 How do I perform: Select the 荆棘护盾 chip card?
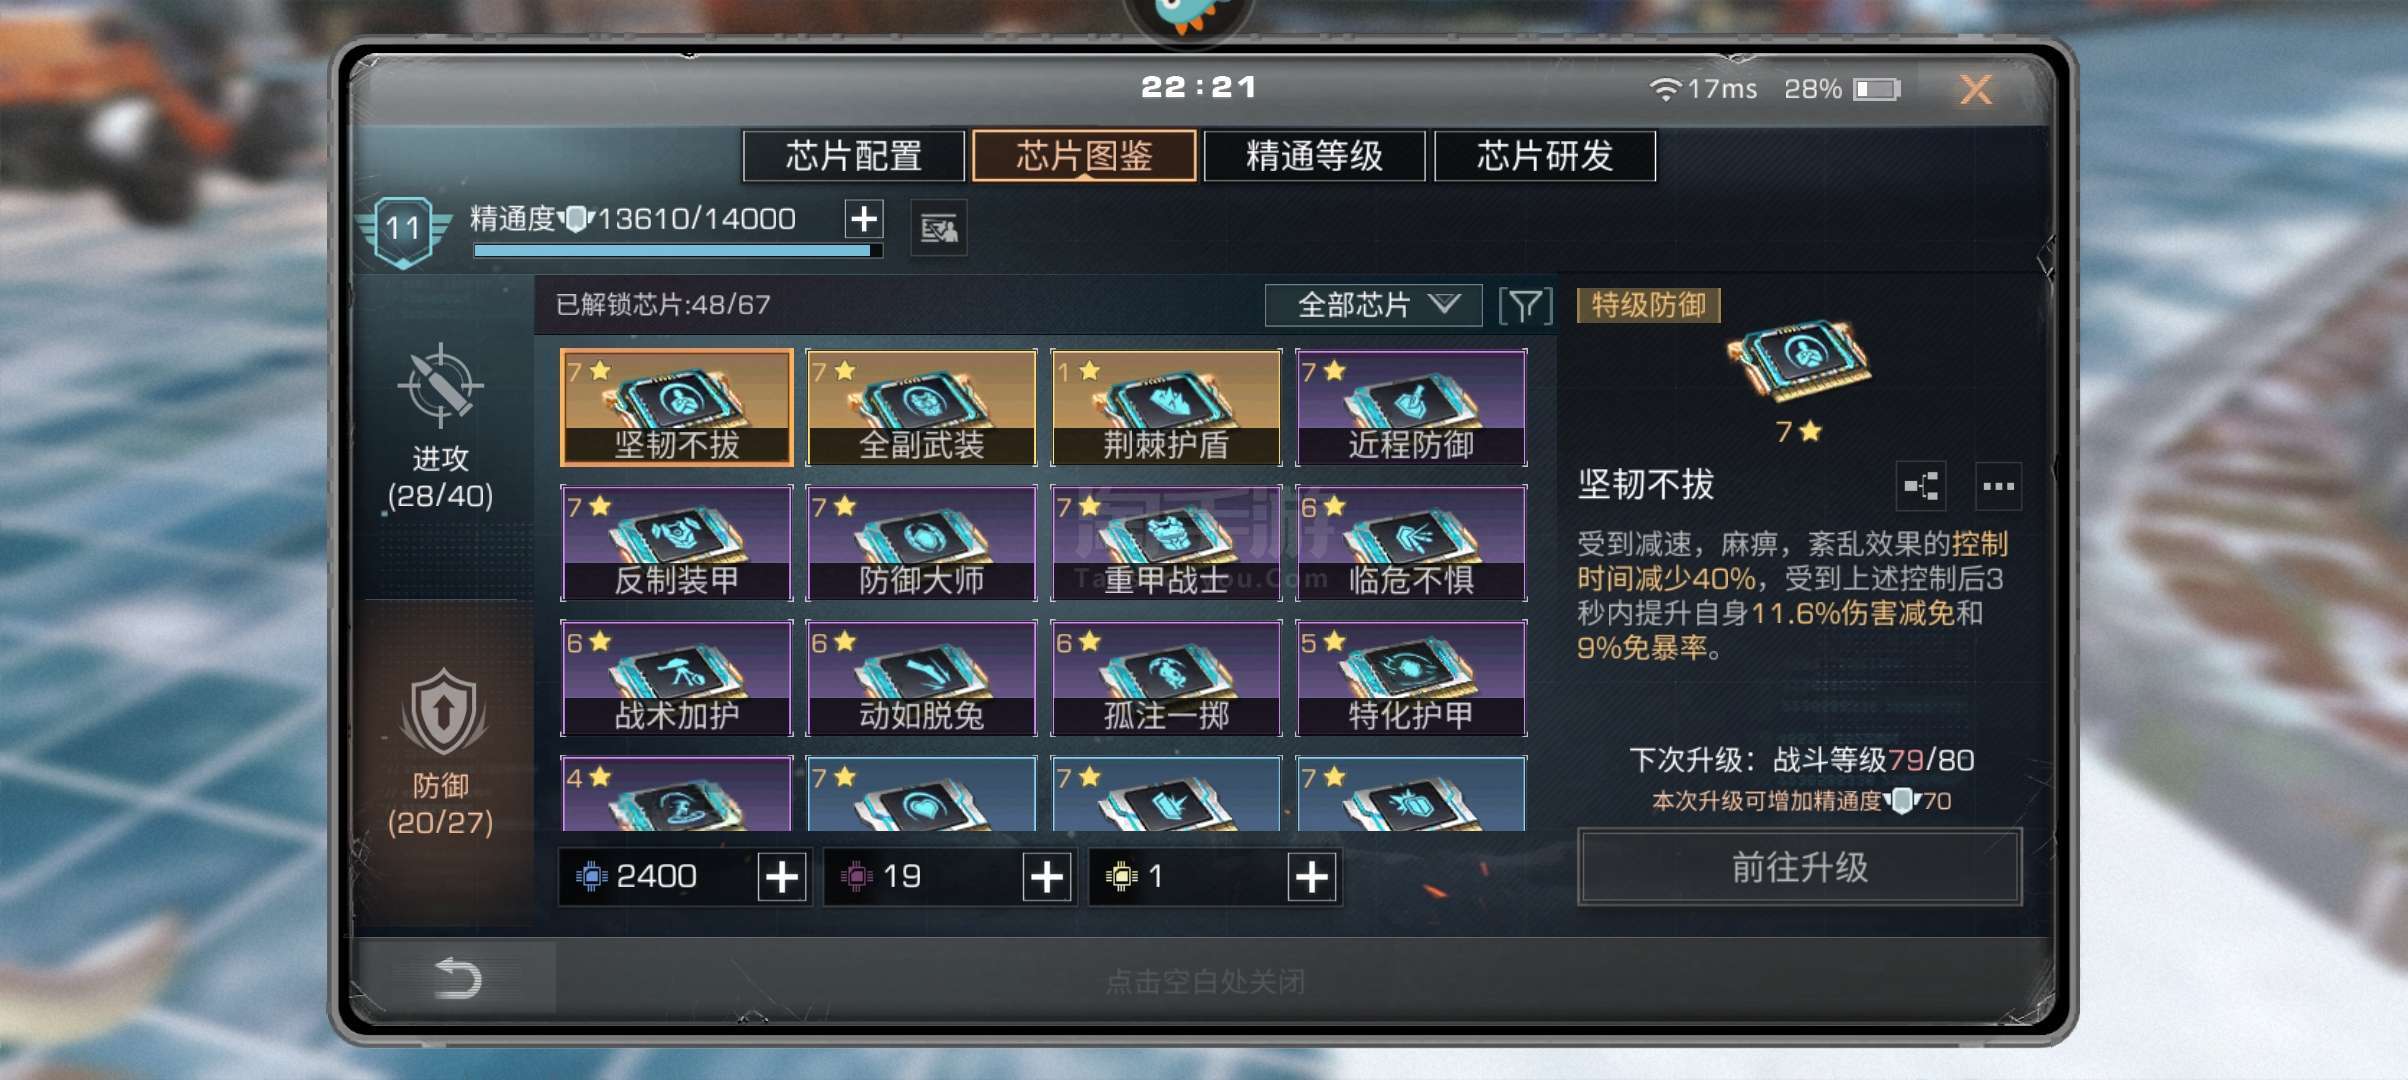pyautogui.click(x=1166, y=407)
